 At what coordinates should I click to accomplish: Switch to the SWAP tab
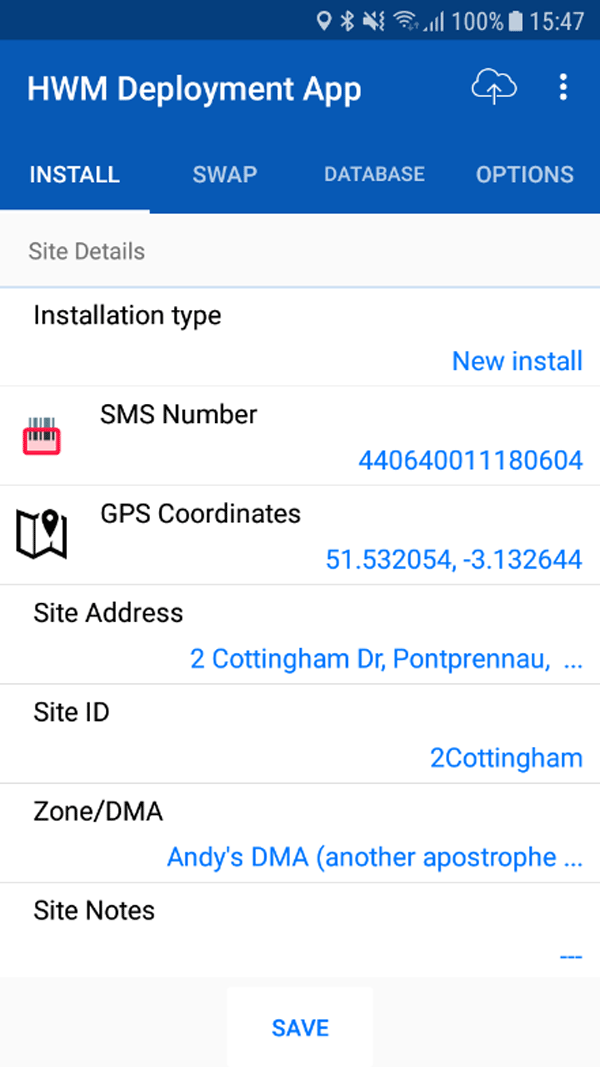tap(225, 175)
